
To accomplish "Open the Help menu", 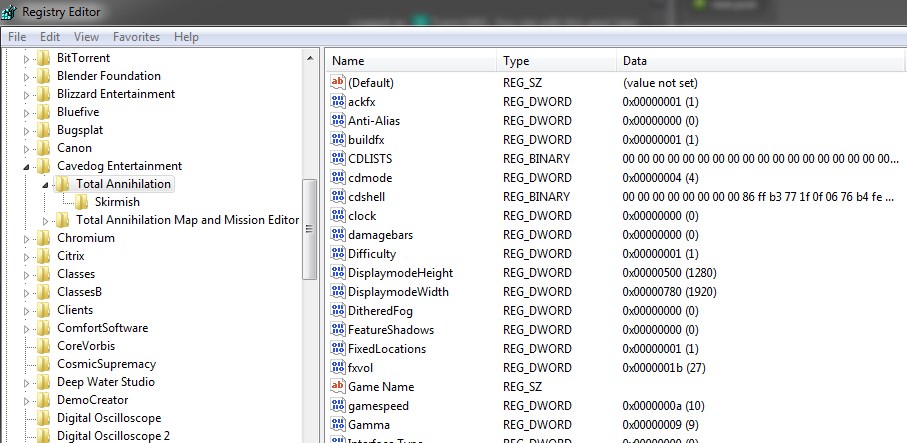I will (x=186, y=36).
